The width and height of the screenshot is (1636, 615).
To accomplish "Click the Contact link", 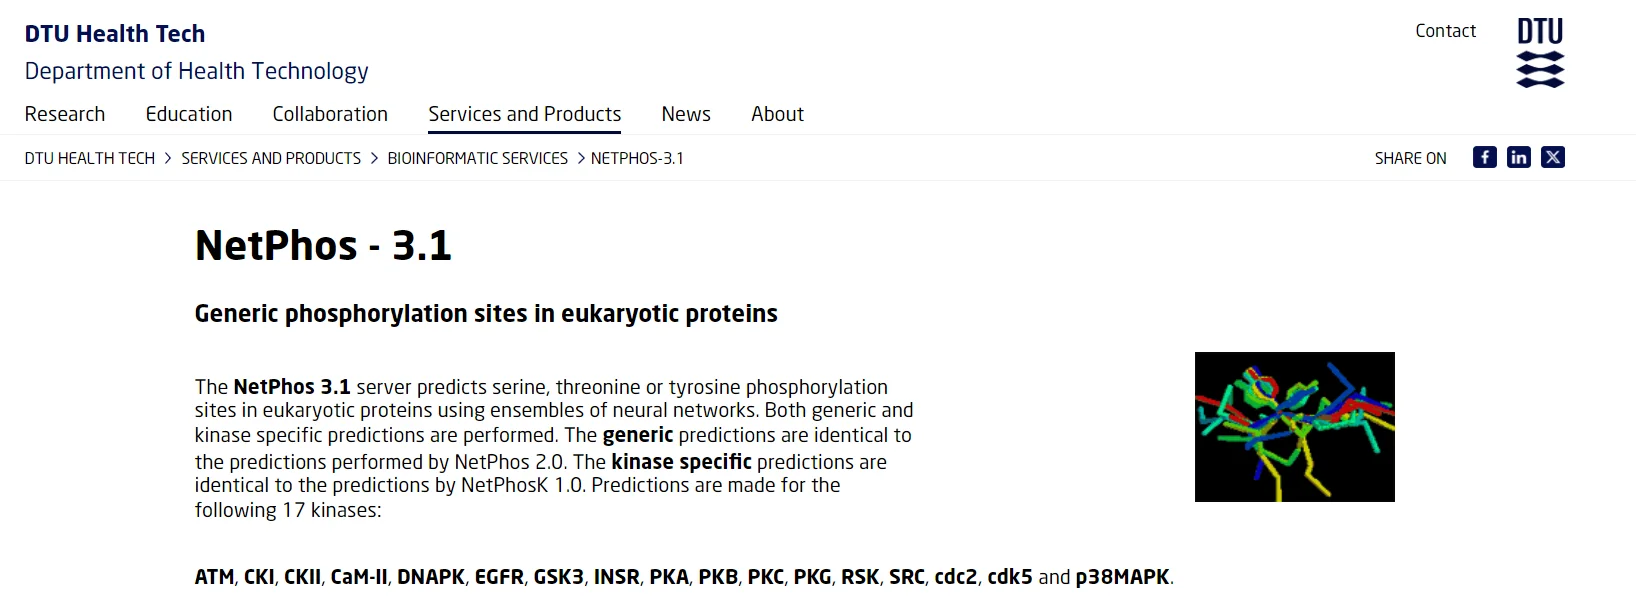I will coord(1445,31).
